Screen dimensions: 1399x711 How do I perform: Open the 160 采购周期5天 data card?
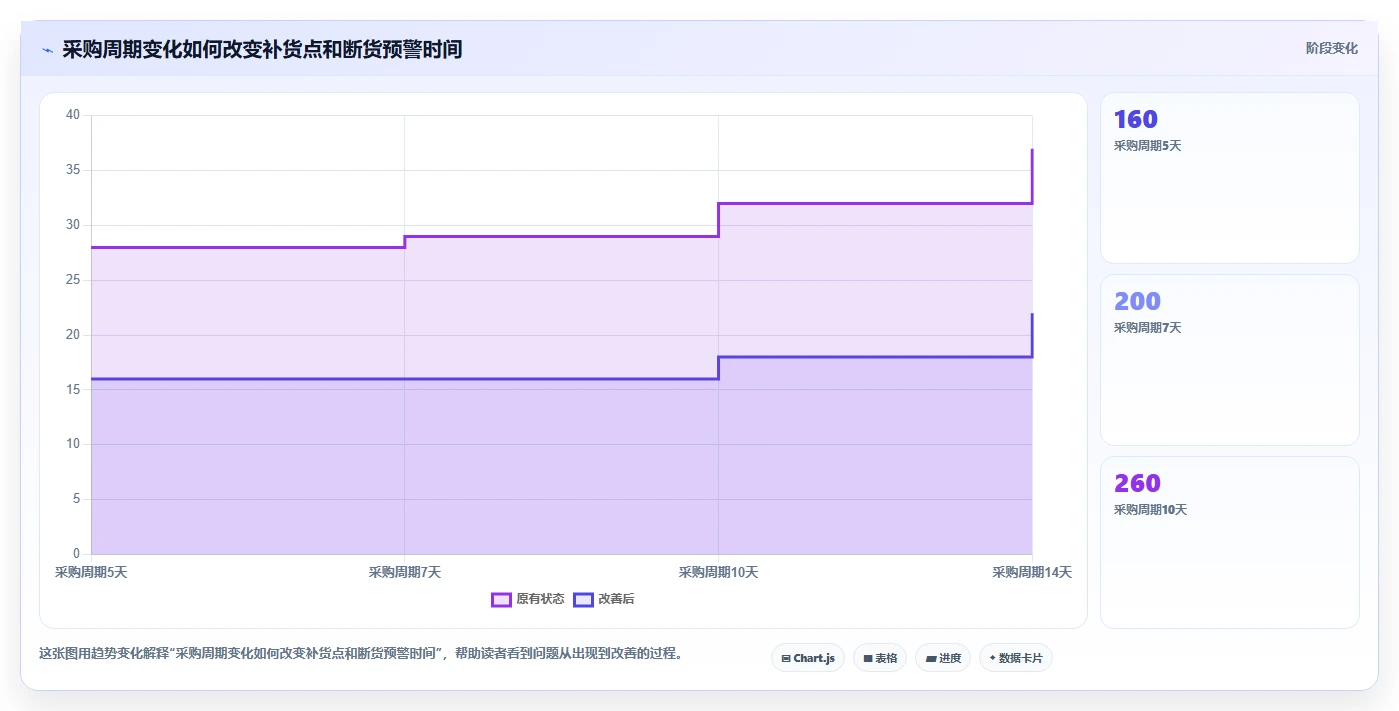point(1230,178)
